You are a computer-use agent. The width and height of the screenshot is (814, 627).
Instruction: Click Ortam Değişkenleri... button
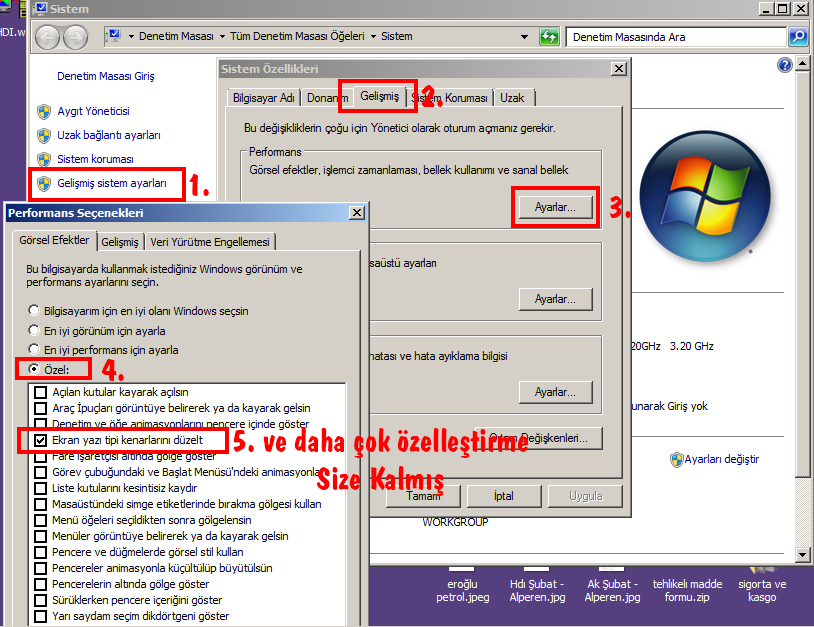(538, 438)
